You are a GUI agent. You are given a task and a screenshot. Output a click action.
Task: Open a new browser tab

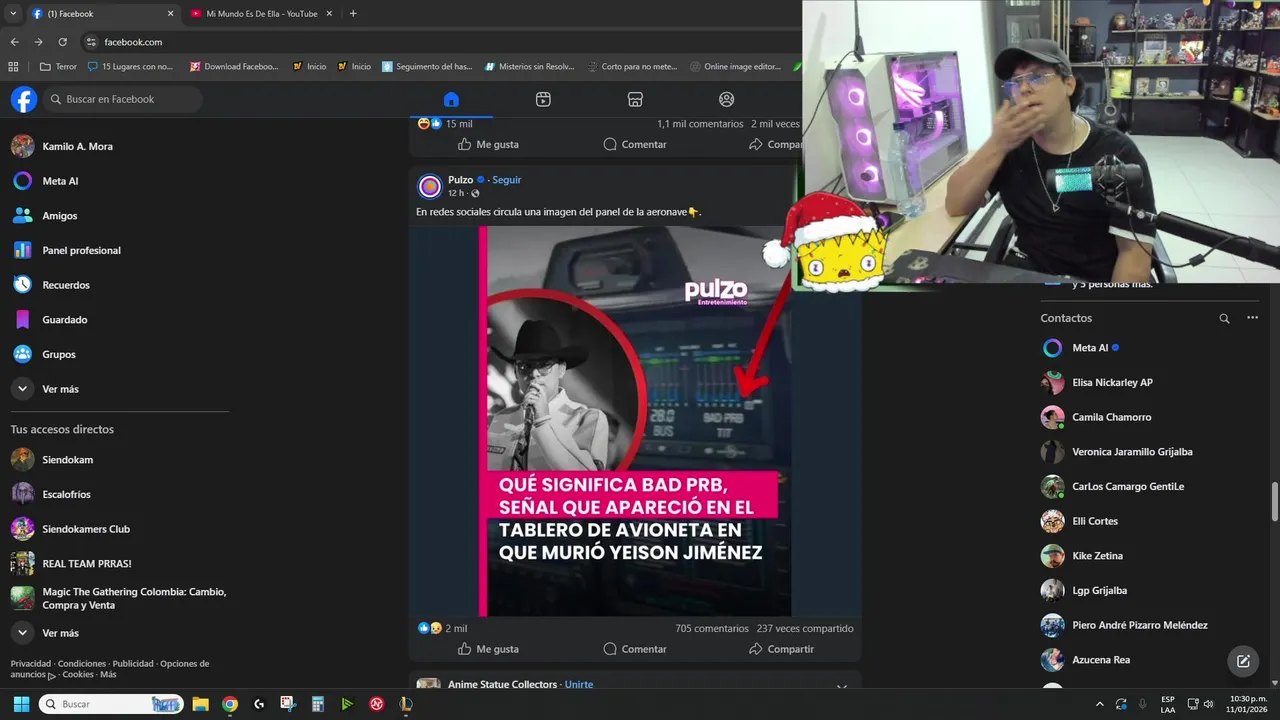click(x=353, y=14)
